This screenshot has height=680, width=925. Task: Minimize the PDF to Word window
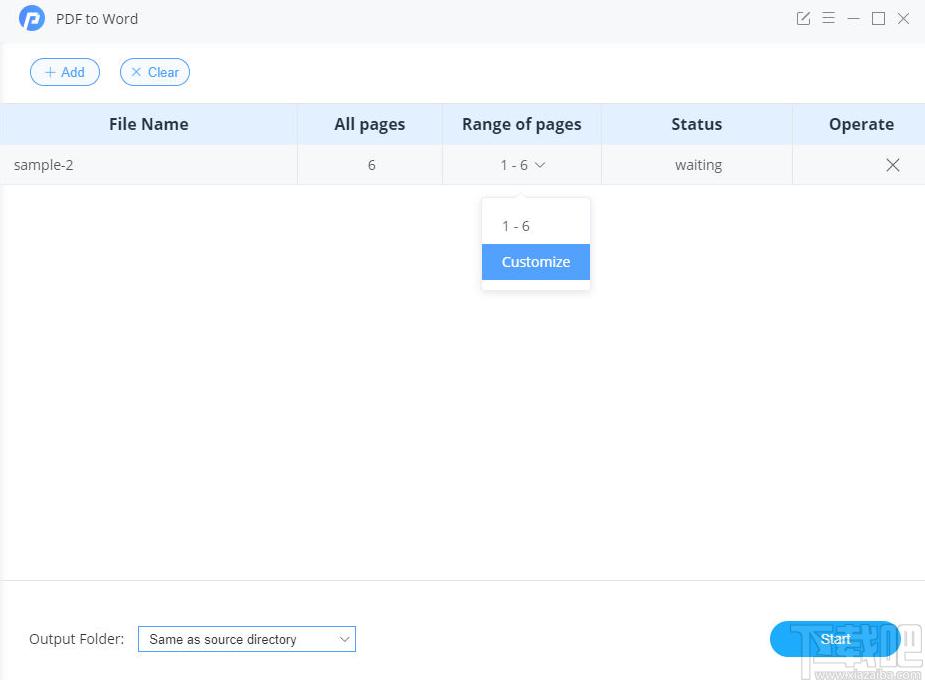(853, 18)
